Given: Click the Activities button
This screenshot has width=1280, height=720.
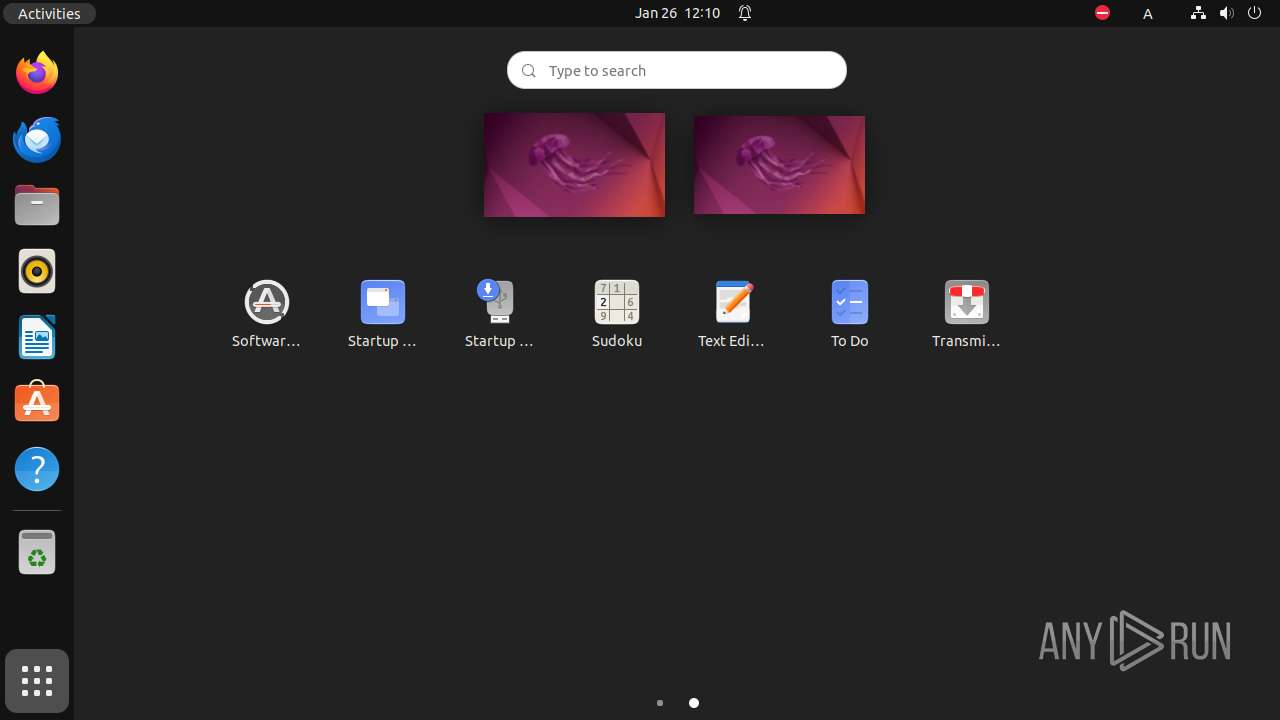Looking at the screenshot, I should click(49, 13).
